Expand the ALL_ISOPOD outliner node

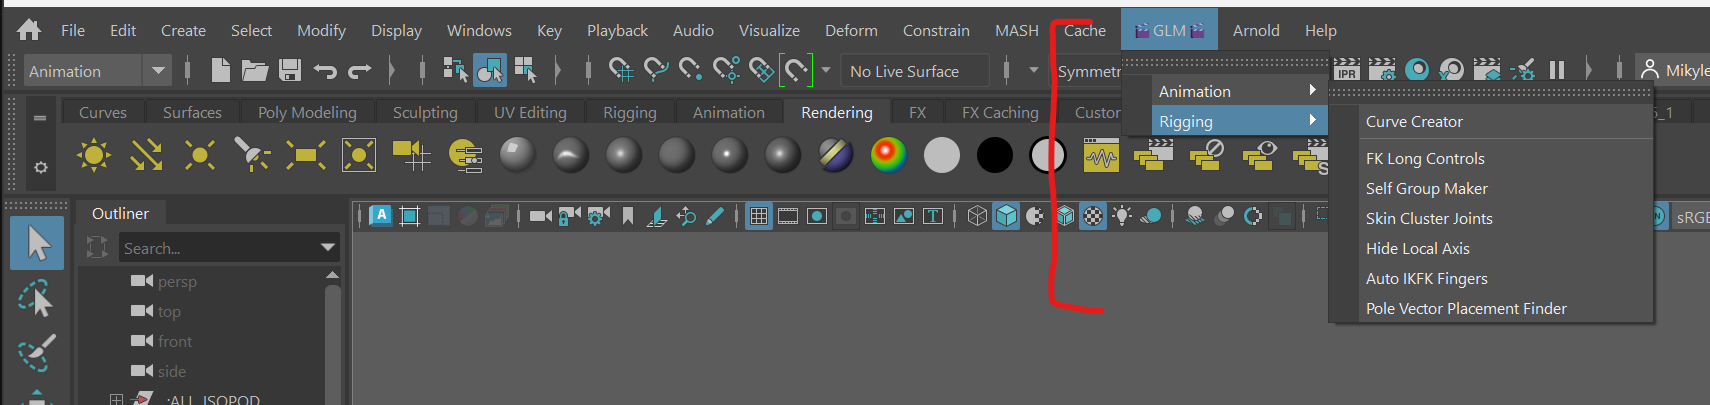click(x=116, y=399)
